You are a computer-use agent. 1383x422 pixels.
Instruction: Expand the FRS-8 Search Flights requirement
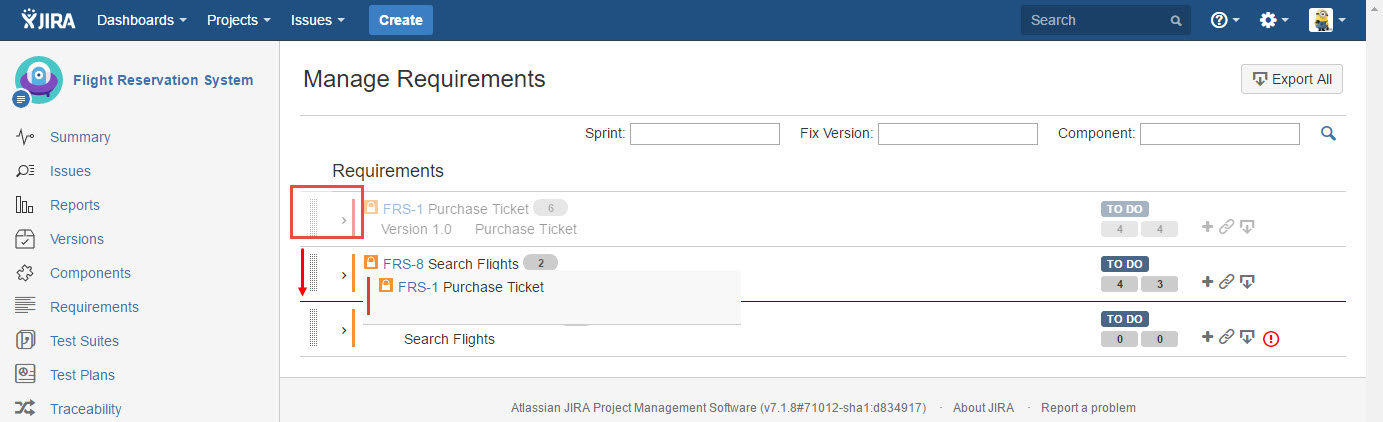coord(344,275)
